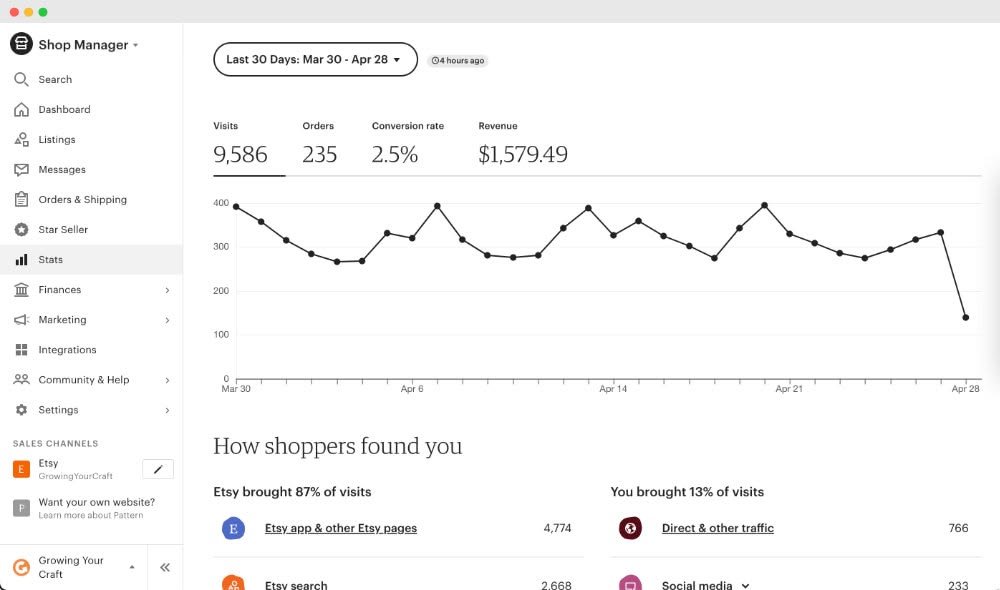1000x590 pixels.
Task: Click the Social media traffic label
Action: tap(697, 585)
